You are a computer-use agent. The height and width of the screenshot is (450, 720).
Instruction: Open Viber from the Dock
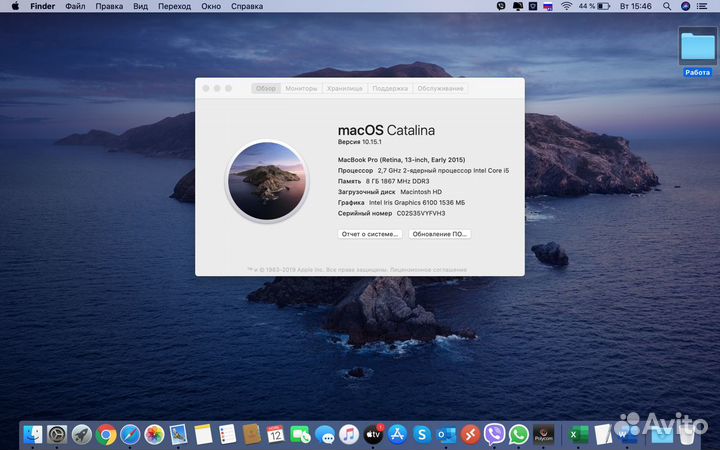pyautogui.click(x=495, y=434)
